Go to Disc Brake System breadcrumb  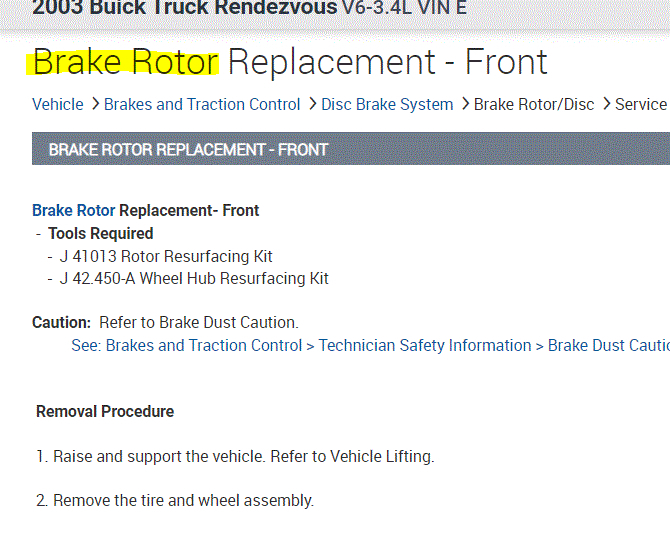tap(388, 104)
